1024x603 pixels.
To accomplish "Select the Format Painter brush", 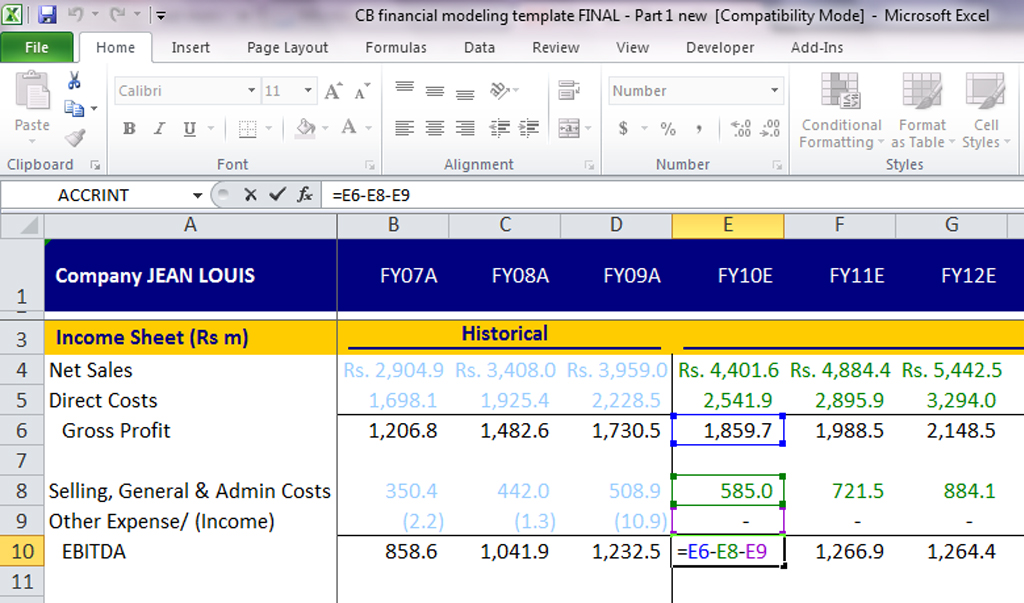I will (74, 138).
